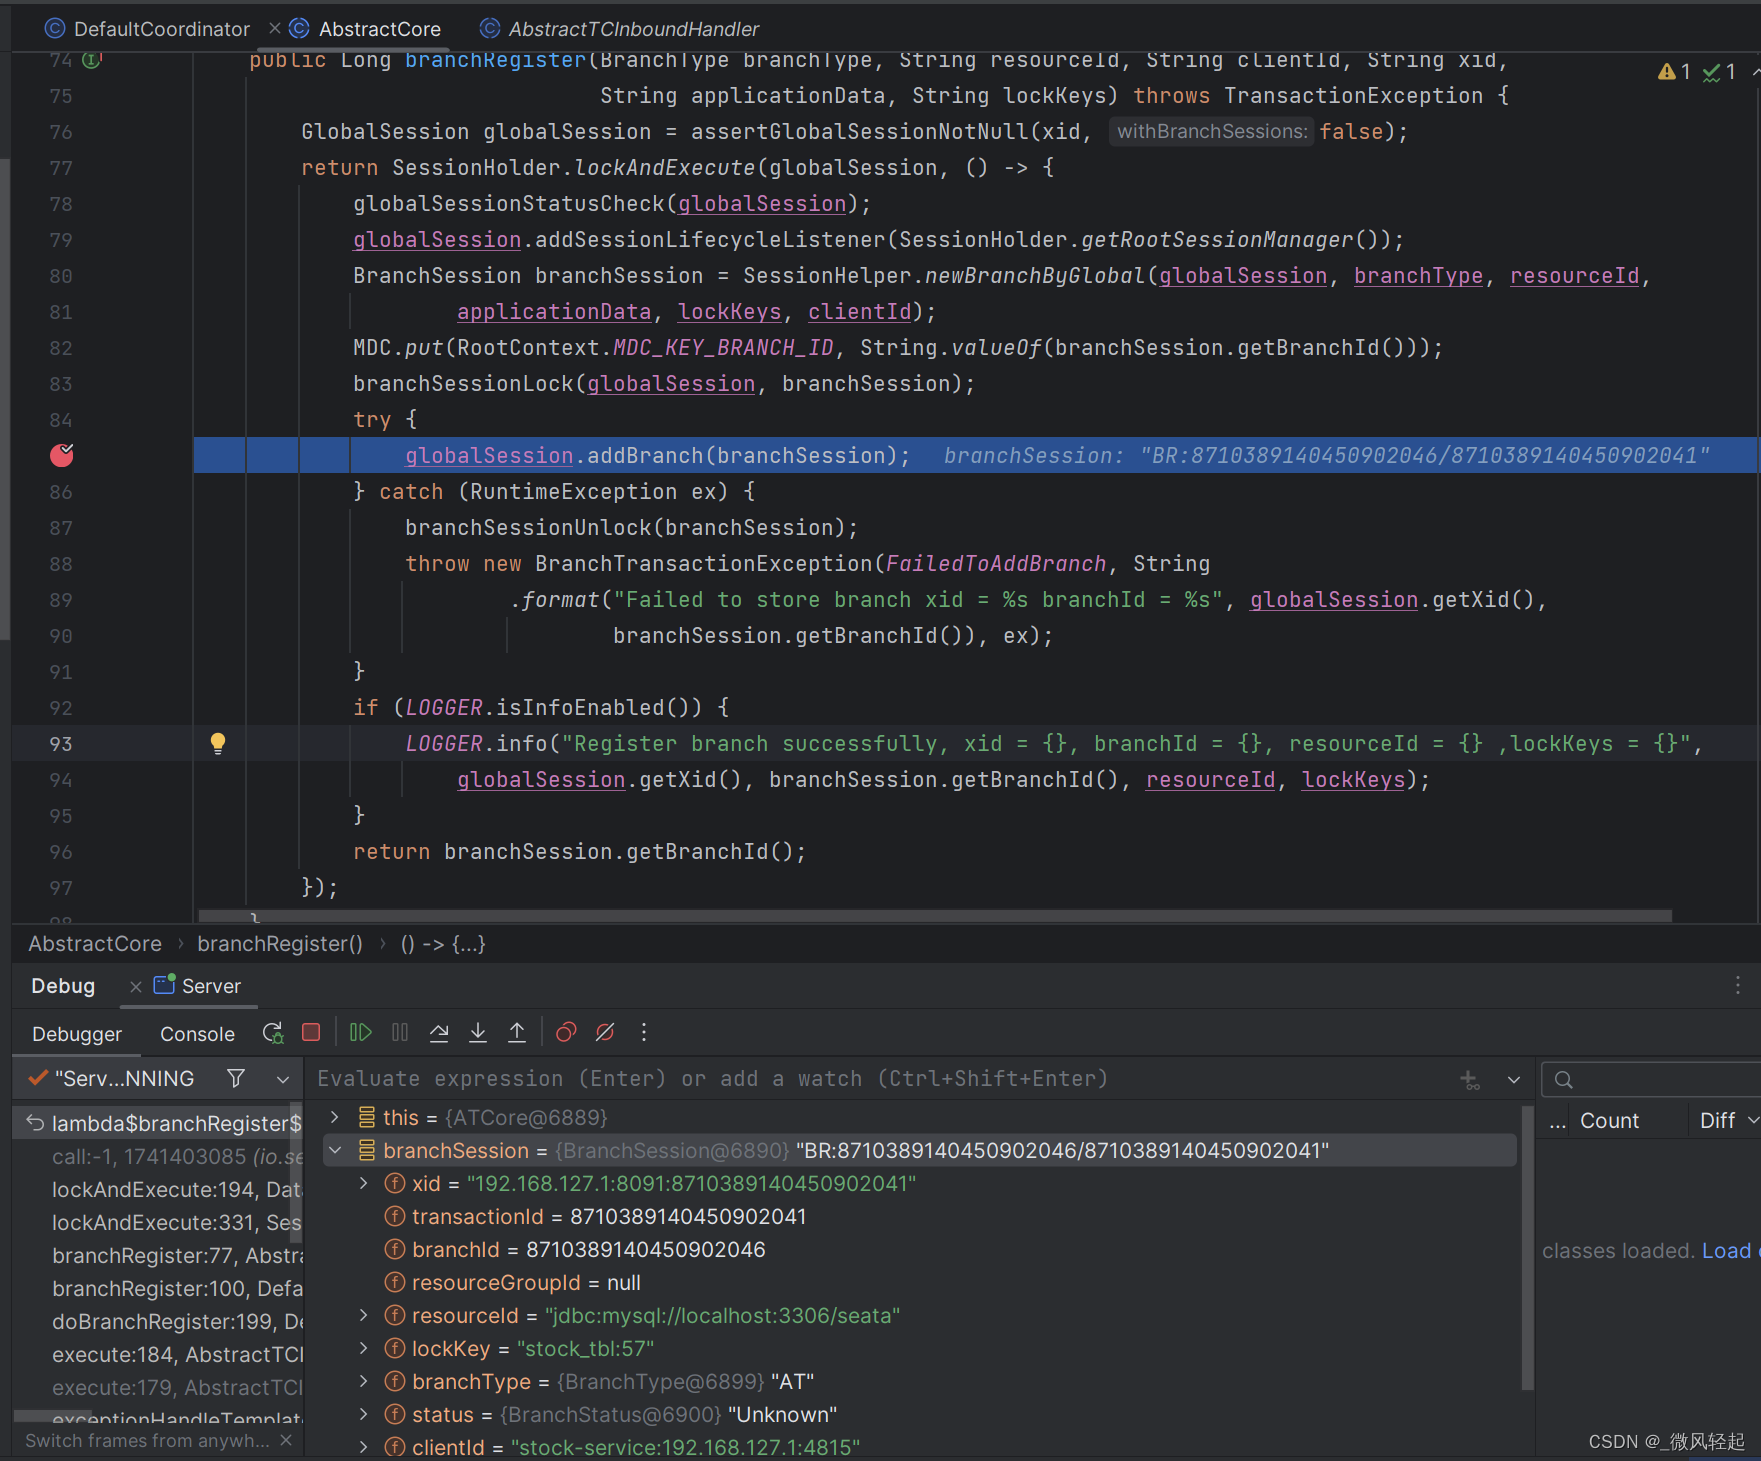Step over the current line
1761x1461 pixels.
439,1032
